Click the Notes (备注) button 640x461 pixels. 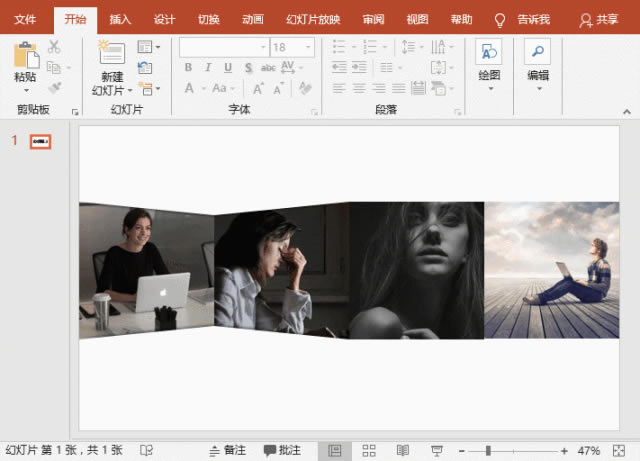pyautogui.click(x=227, y=451)
